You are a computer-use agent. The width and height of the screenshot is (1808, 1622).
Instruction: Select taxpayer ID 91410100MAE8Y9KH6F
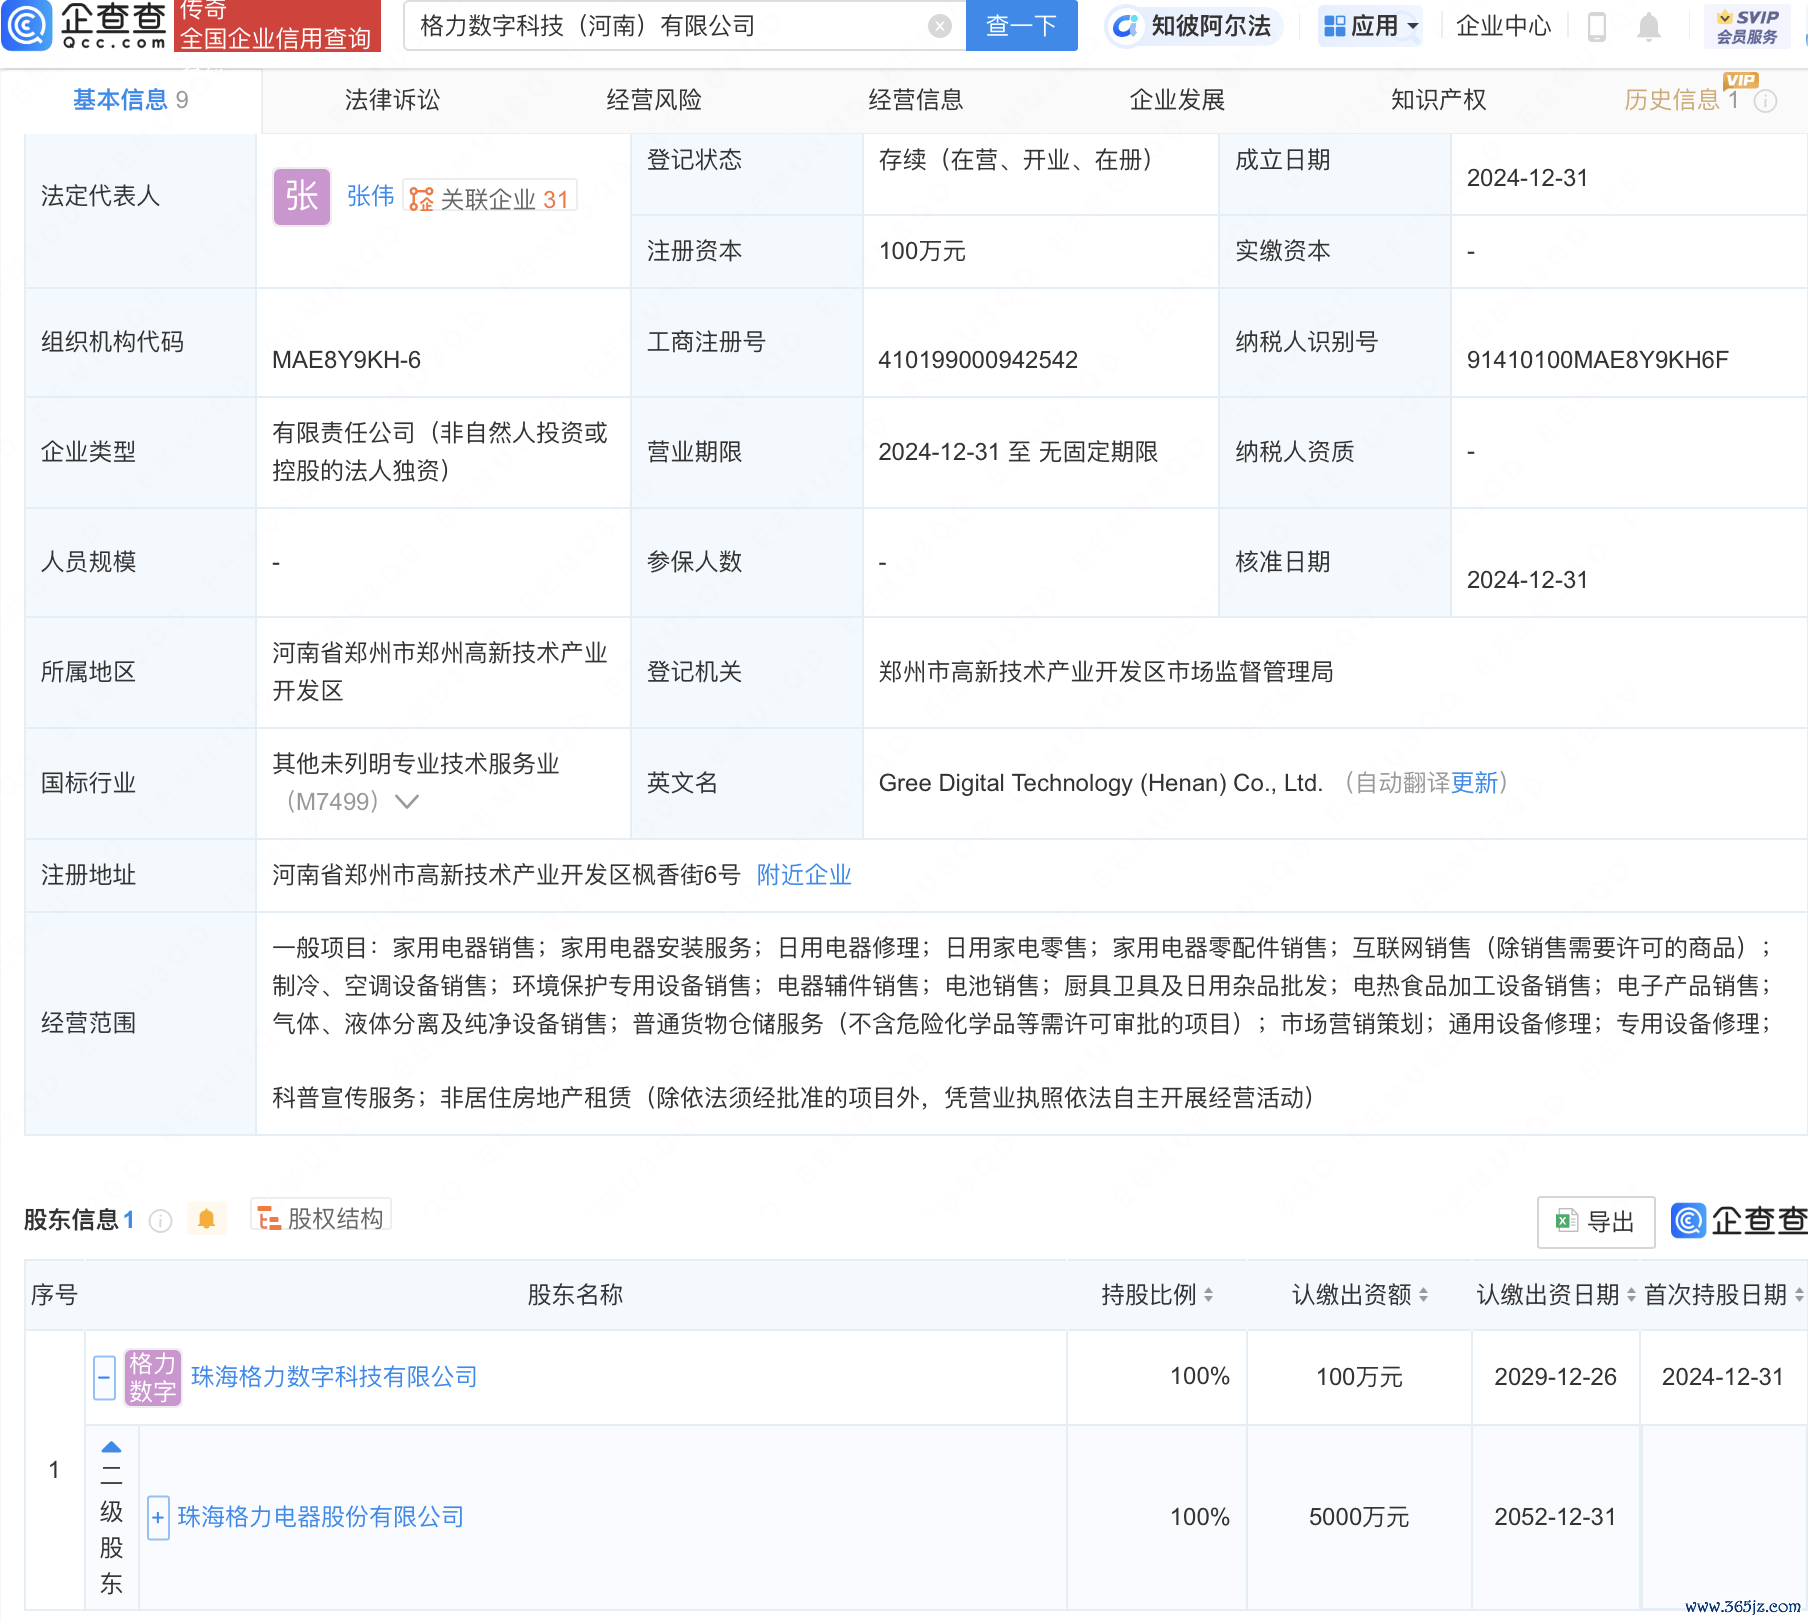1597,360
